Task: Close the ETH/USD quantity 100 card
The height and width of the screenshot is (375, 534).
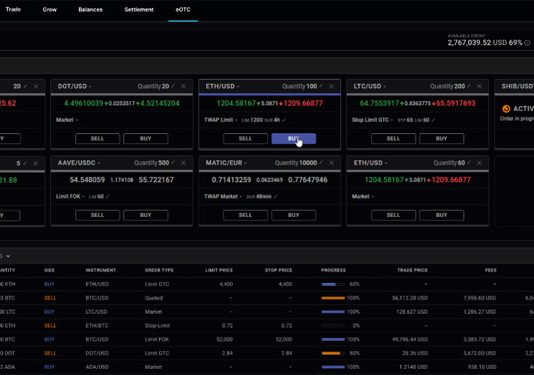Action: point(331,87)
